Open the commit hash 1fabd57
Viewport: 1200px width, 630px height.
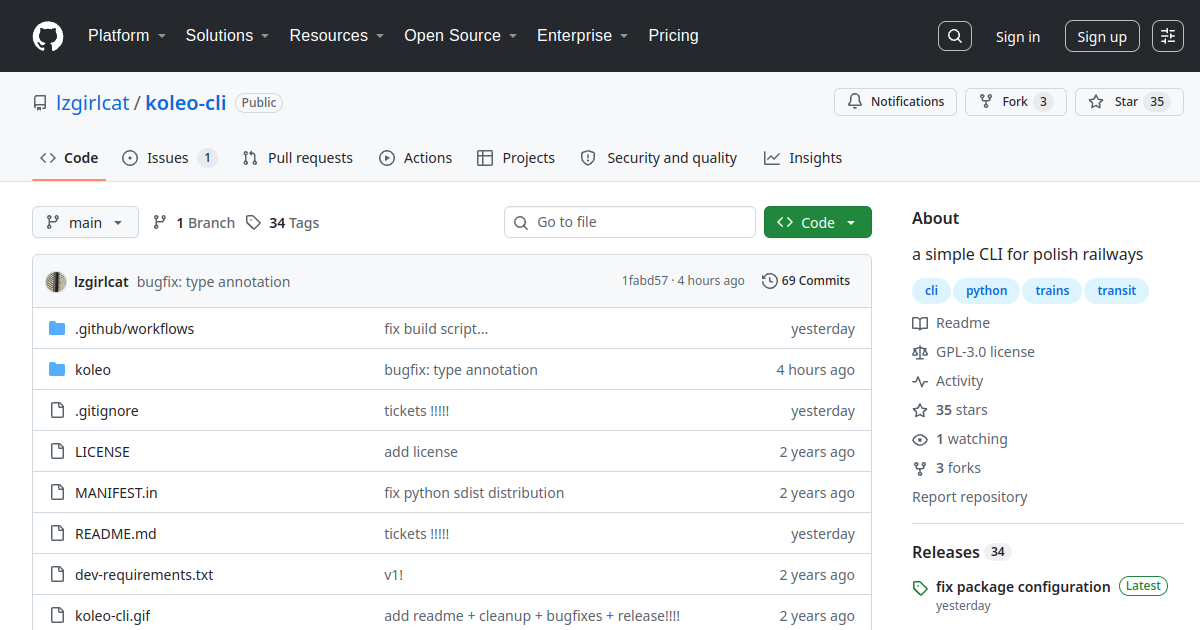[645, 281]
